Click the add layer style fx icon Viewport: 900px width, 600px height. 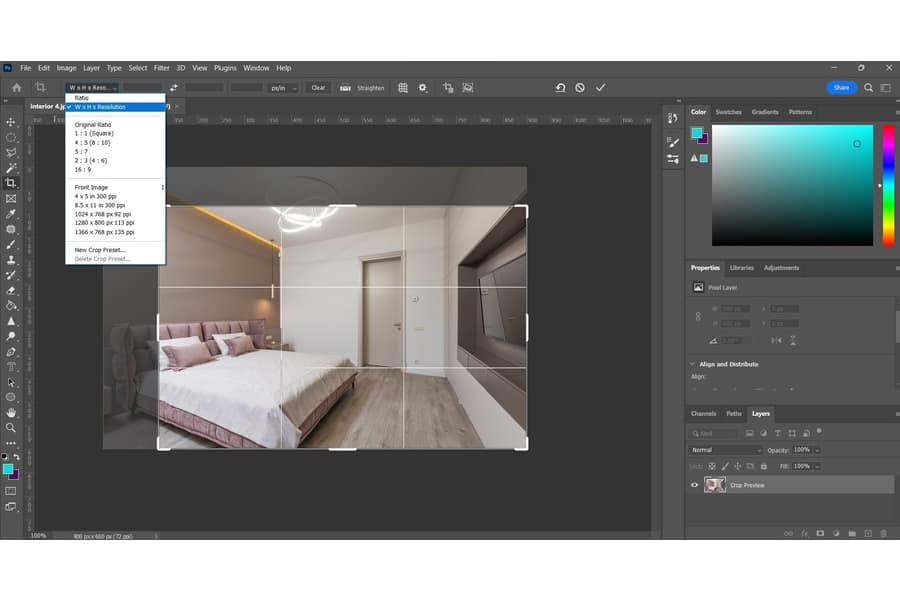point(804,533)
